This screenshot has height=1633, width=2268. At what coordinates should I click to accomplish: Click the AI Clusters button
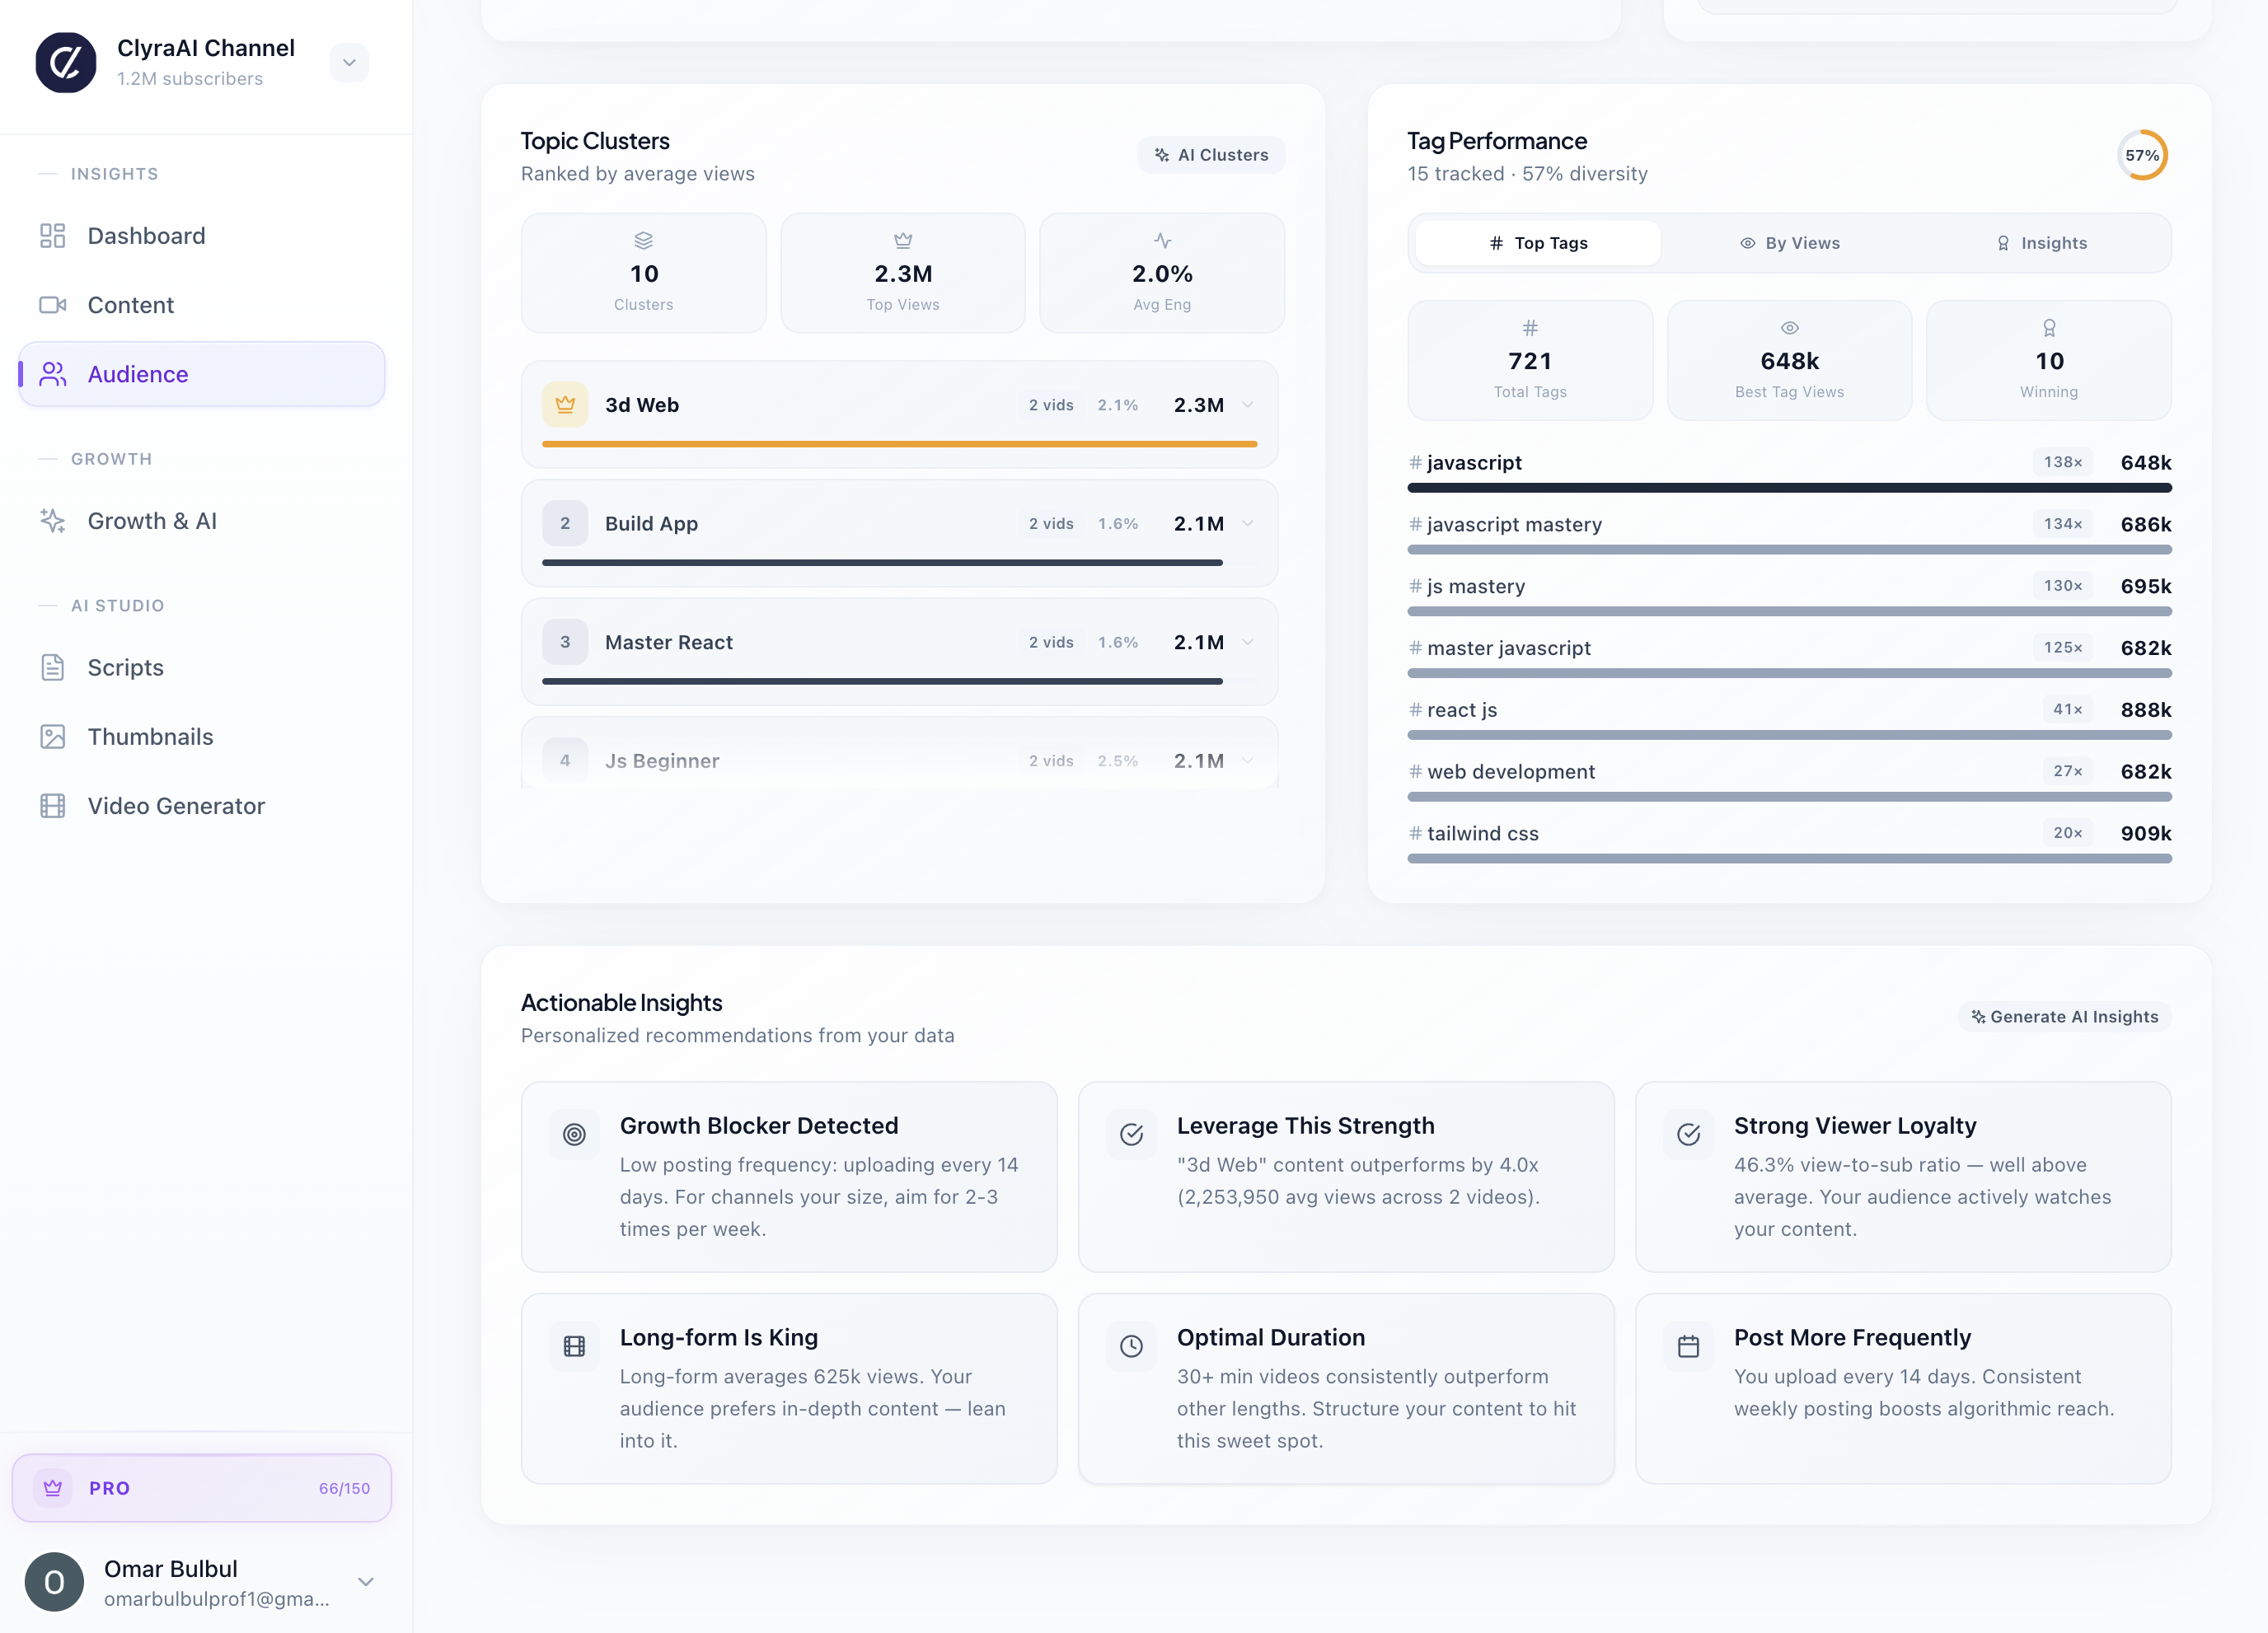pos(1210,155)
